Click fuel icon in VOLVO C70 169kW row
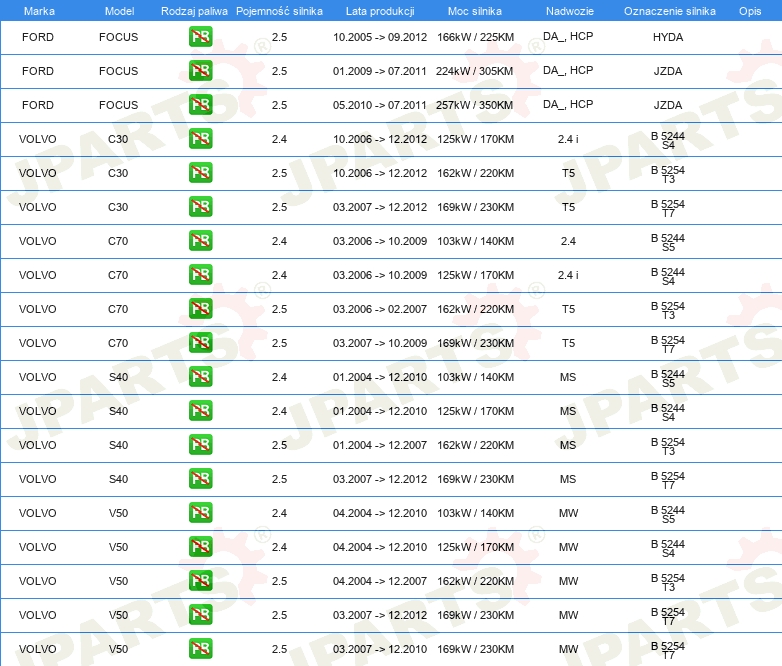 pos(200,343)
